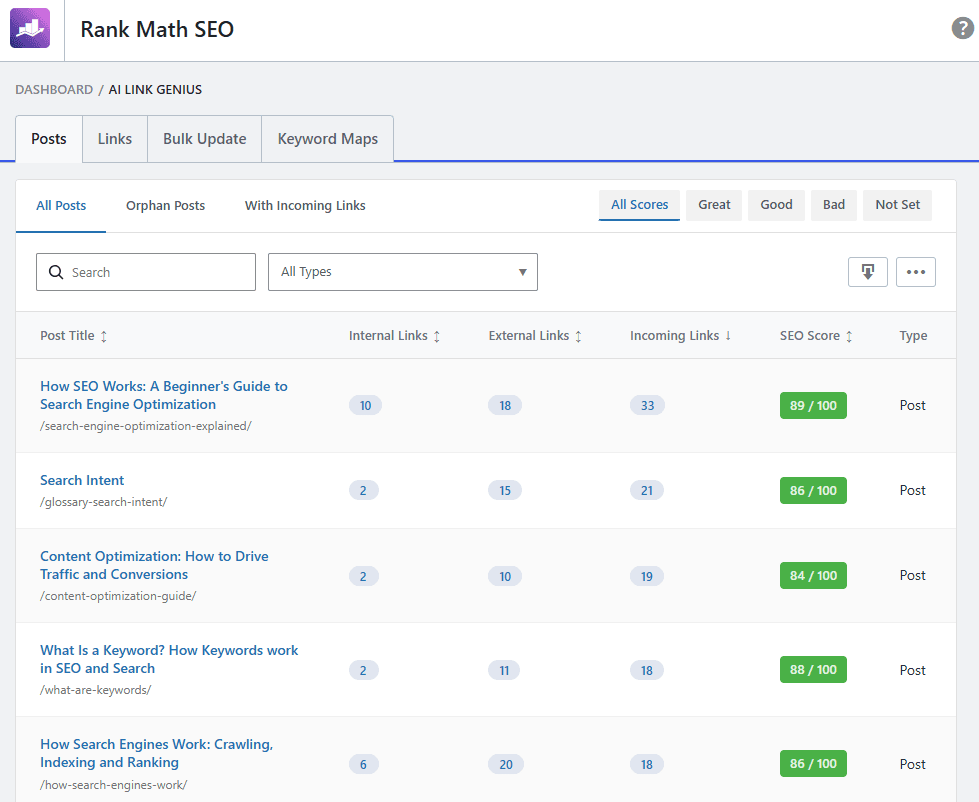Image resolution: width=979 pixels, height=802 pixels.
Task: Click external links count 18 for How SEO Works
Action: (504, 406)
